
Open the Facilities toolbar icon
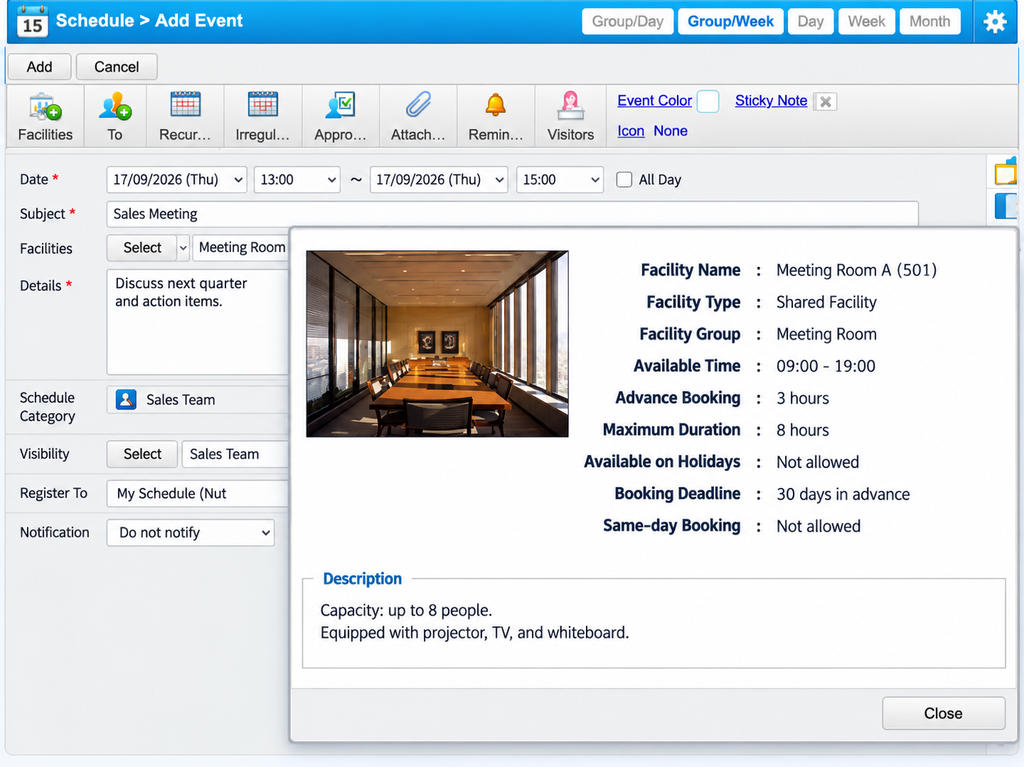pos(45,116)
